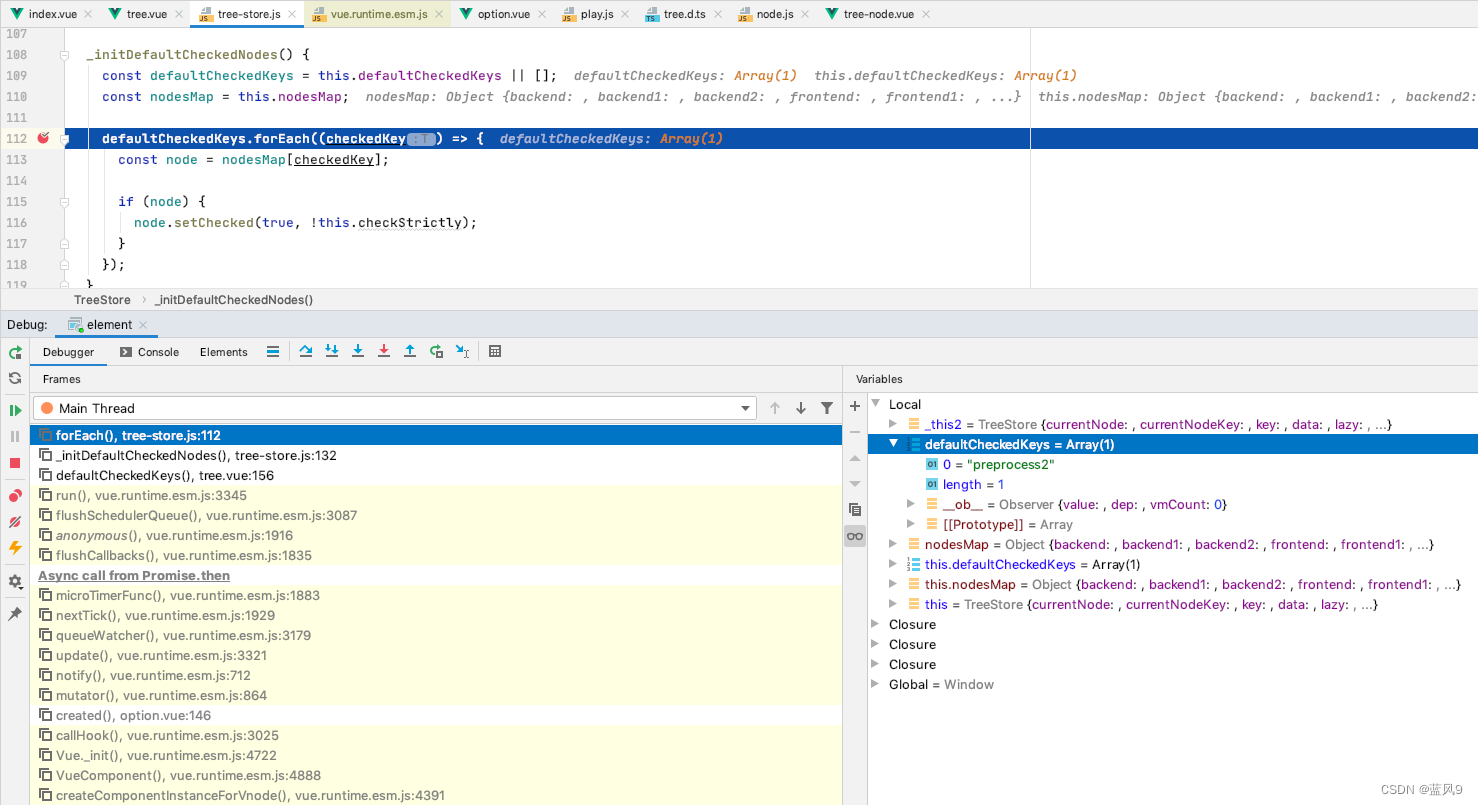Screen dimensions: 1478x805
Task: Click the Step Out toolbar icon
Action: point(410,351)
